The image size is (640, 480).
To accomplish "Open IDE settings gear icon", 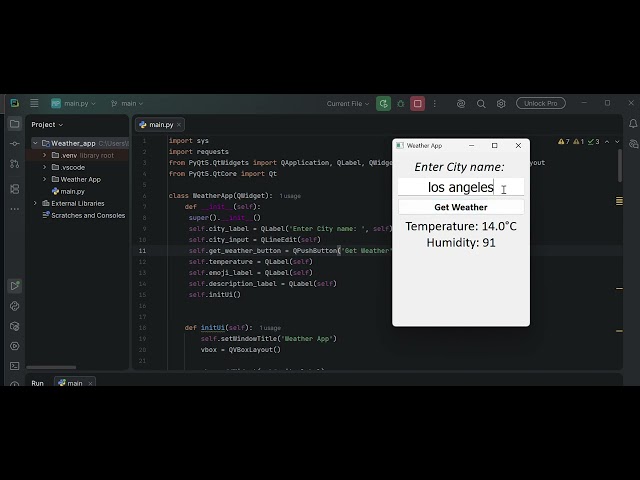I will click(501, 104).
